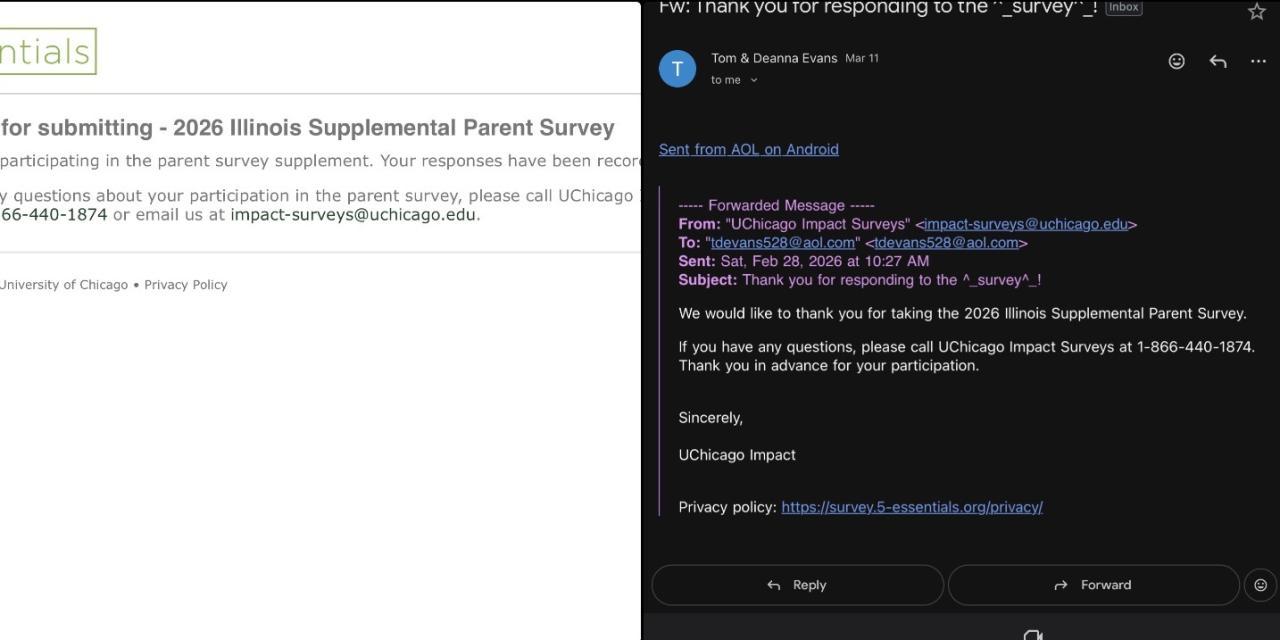Open "Sent from AOL on Android" link
This screenshot has width=1280, height=640.
(x=748, y=149)
